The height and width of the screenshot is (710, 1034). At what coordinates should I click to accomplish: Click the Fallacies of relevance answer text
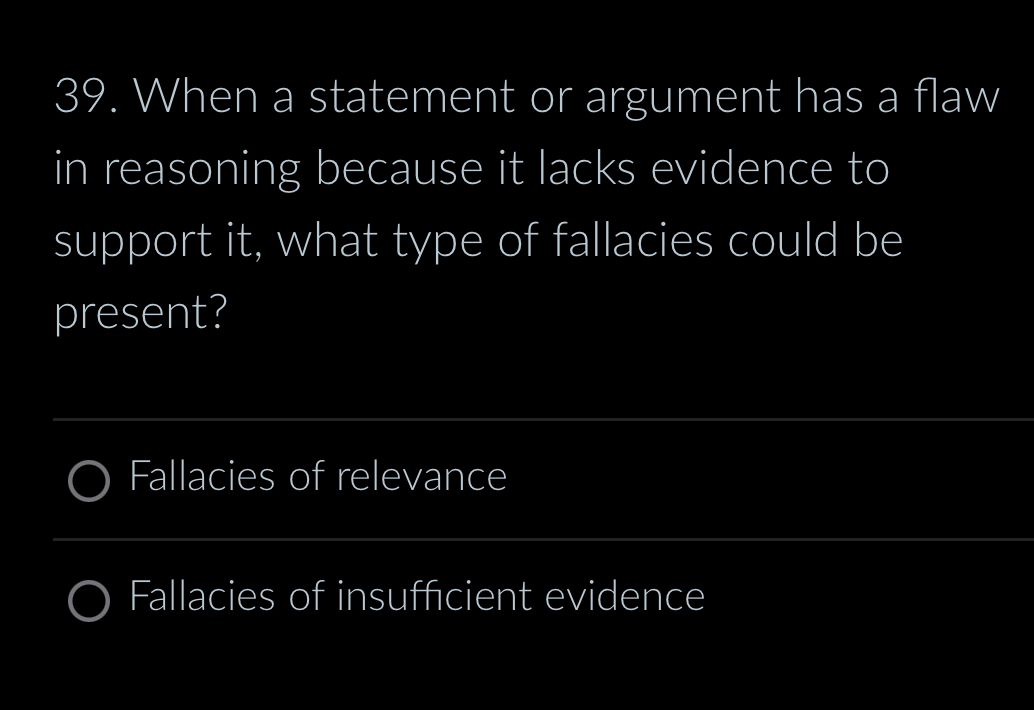[317, 477]
